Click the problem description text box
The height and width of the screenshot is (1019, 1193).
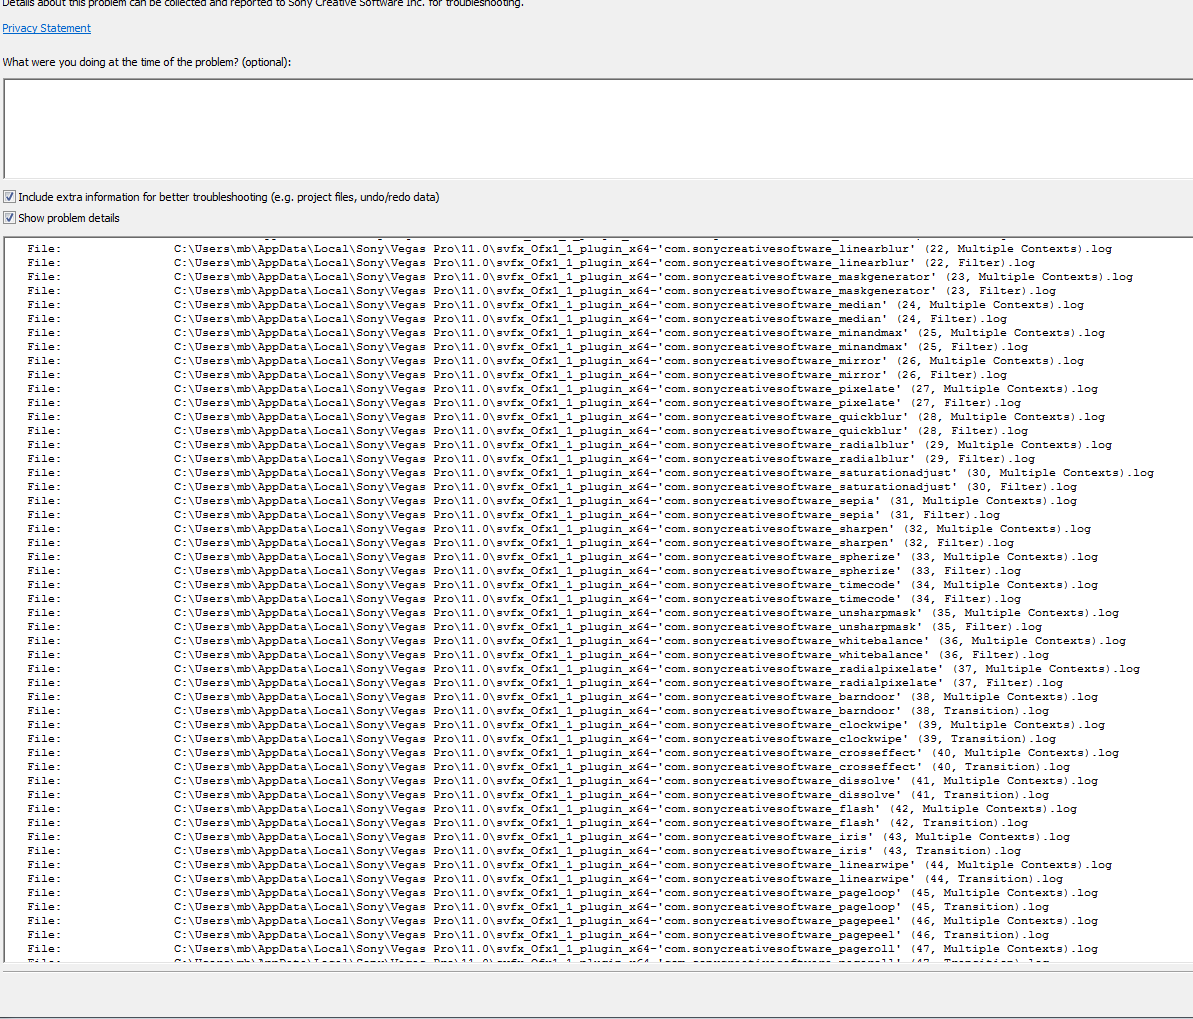tap(598, 129)
